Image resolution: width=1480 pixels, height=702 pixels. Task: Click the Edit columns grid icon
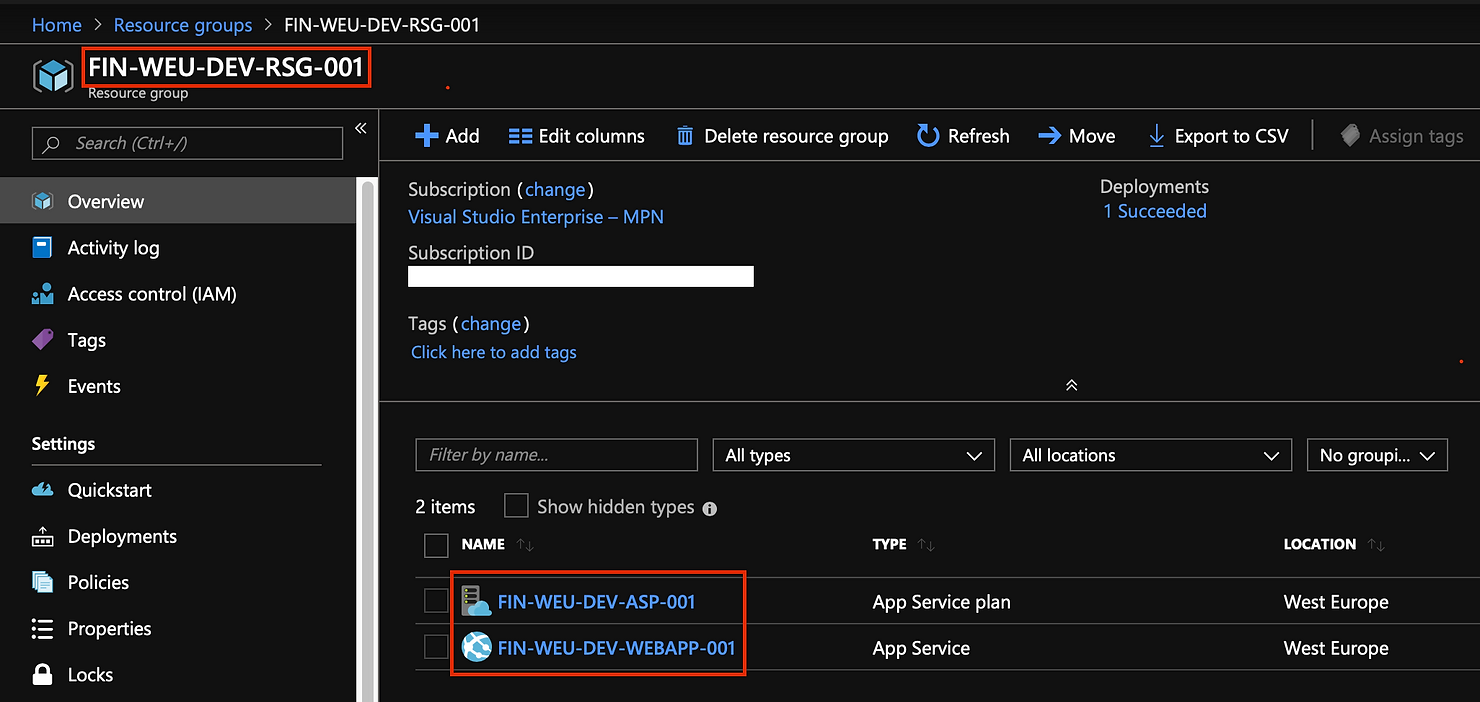pos(520,136)
